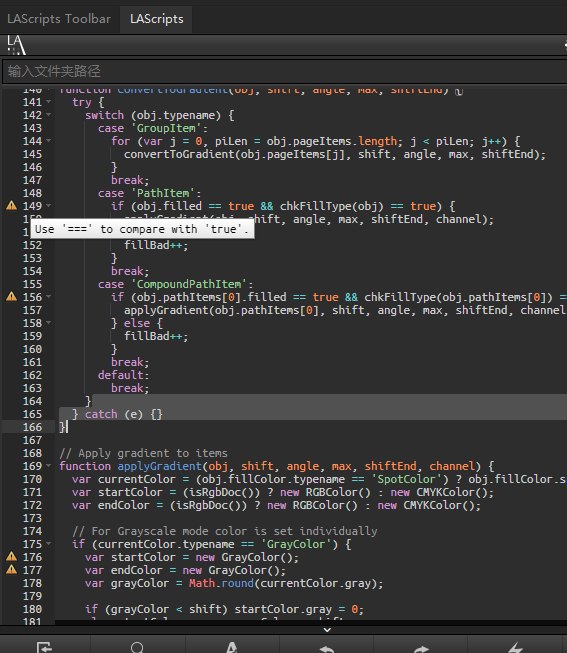Run script with lightning bolt icon
Screen dimensions: 567x653
[x=515, y=648]
